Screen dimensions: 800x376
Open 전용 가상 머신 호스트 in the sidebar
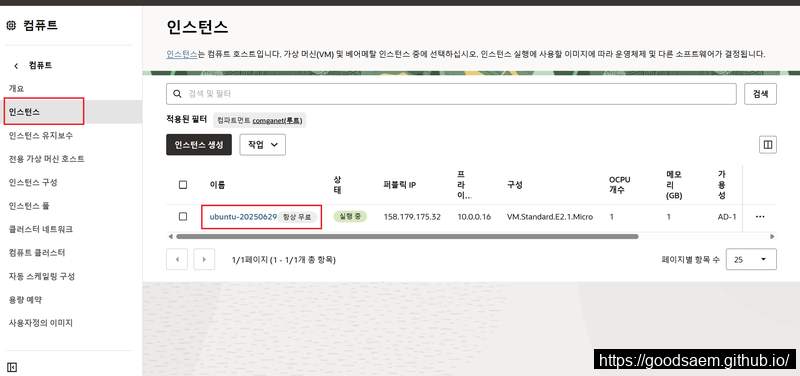46,159
